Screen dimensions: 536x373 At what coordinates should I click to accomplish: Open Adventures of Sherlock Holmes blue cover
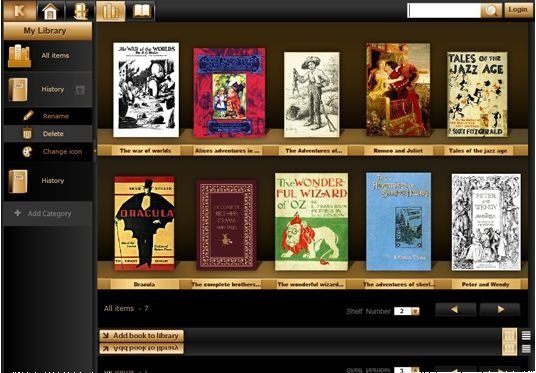tap(399, 222)
